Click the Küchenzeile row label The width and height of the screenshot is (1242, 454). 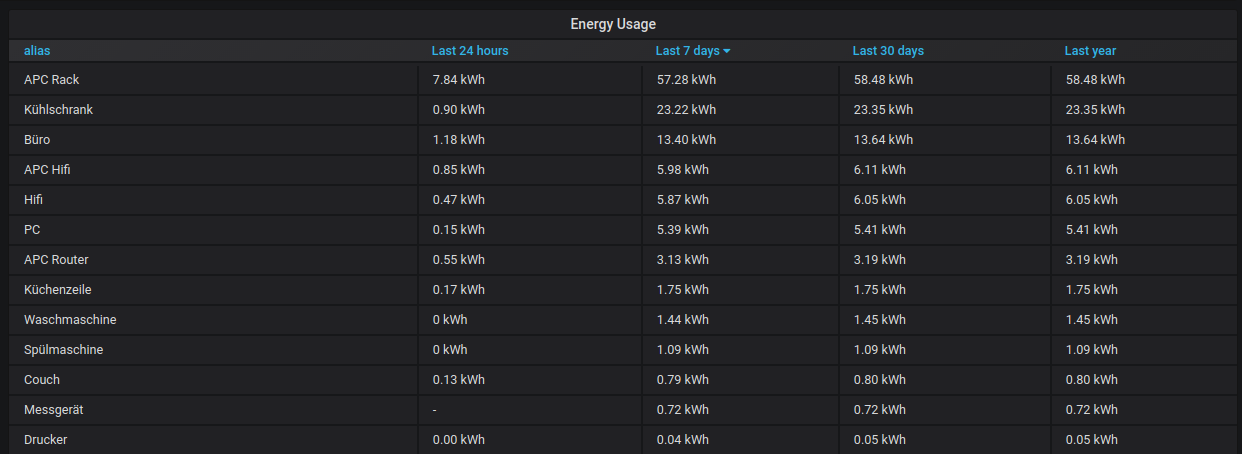pos(57,290)
